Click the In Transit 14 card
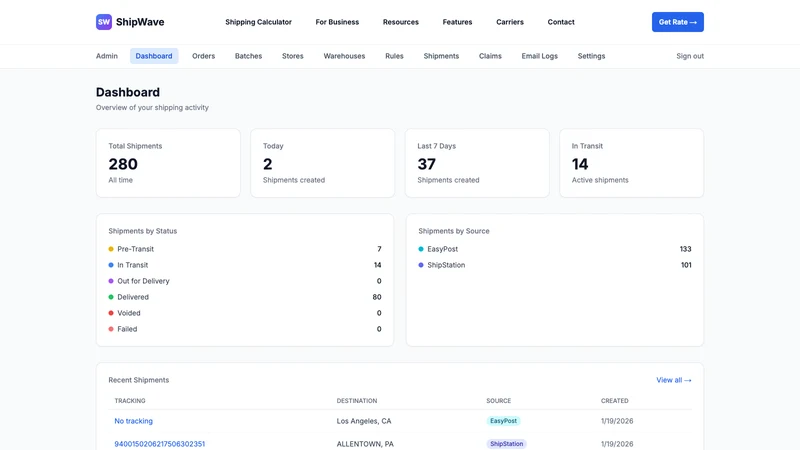The width and height of the screenshot is (800, 450). click(x=632, y=163)
